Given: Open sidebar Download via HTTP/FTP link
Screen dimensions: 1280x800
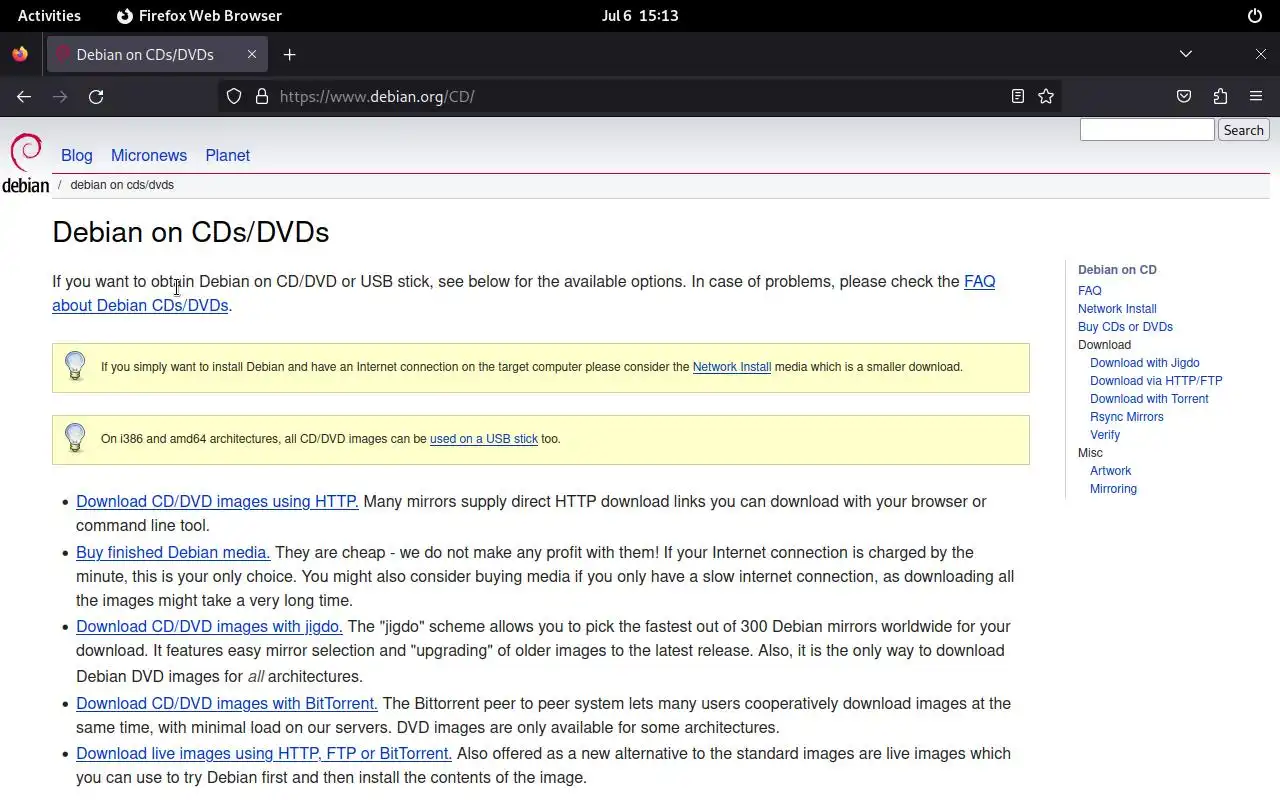Looking at the screenshot, I should coord(1156,381).
